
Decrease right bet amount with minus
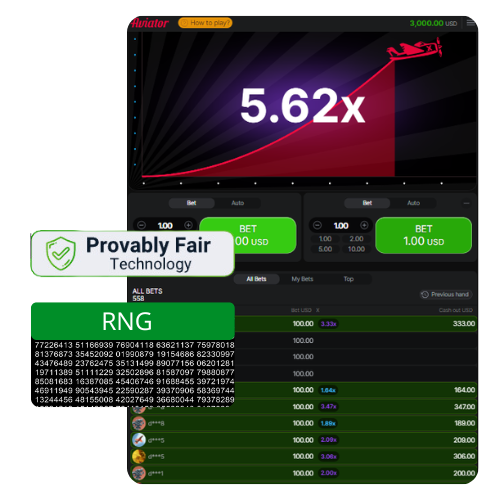317,225
